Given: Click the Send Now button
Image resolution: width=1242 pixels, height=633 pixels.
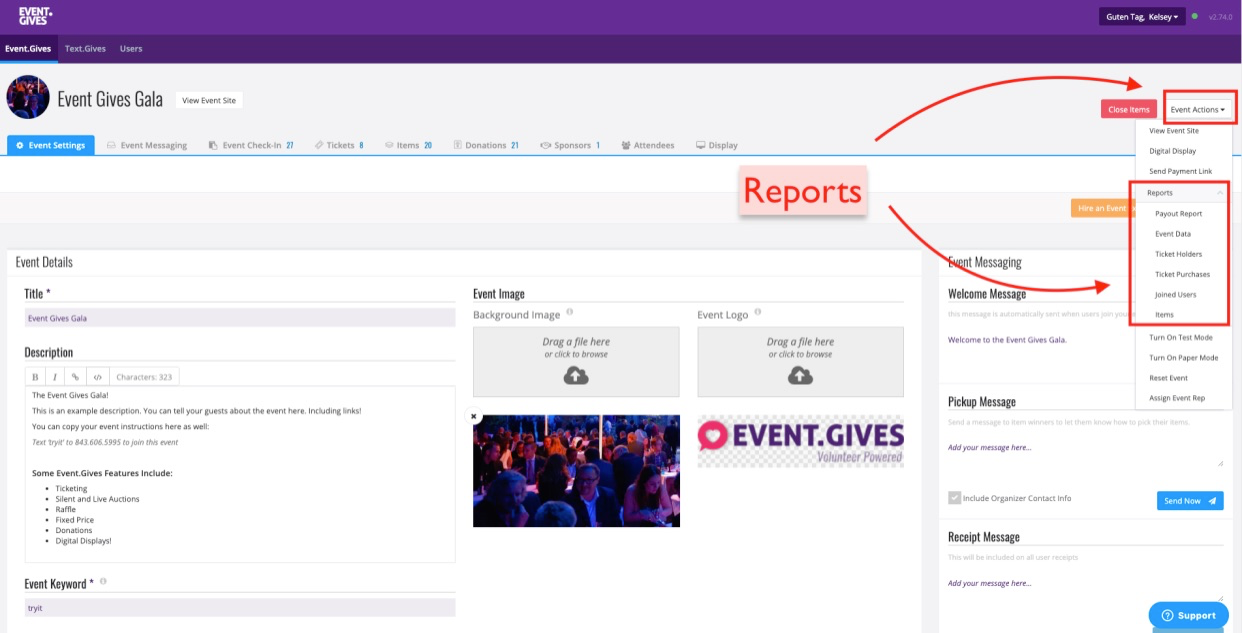Looking at the screenshot, I should coord(1190,500).
